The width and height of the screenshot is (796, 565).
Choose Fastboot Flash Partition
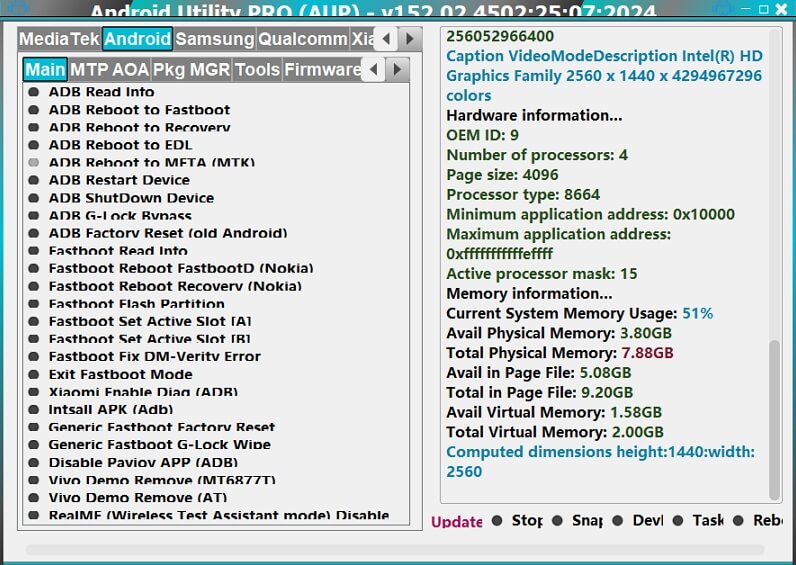tap(126, 304)
